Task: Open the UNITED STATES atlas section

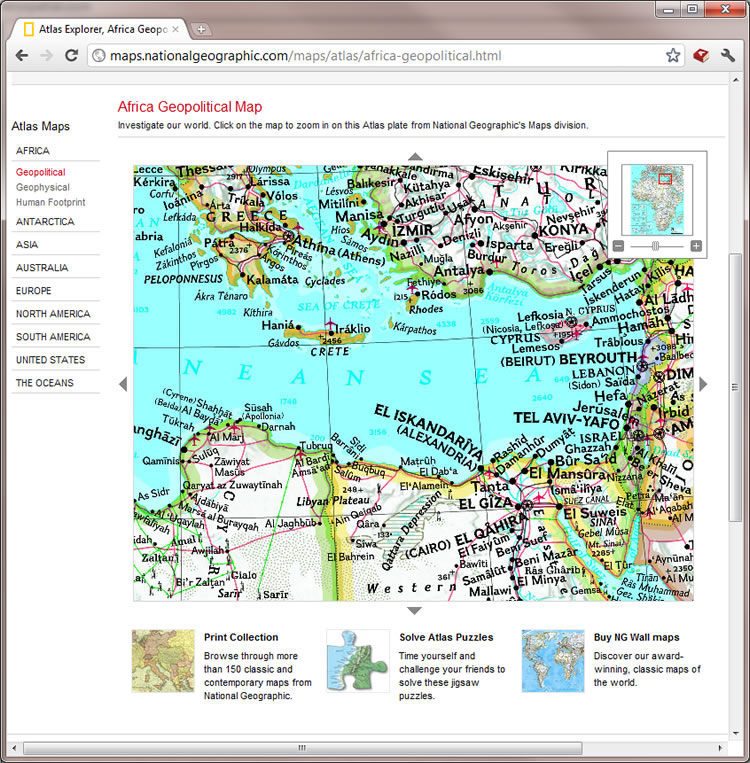Action: coord(51,360)
